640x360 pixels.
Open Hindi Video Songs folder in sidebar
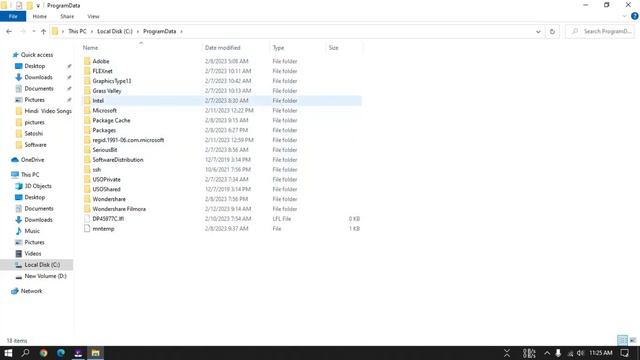[48, 111]
